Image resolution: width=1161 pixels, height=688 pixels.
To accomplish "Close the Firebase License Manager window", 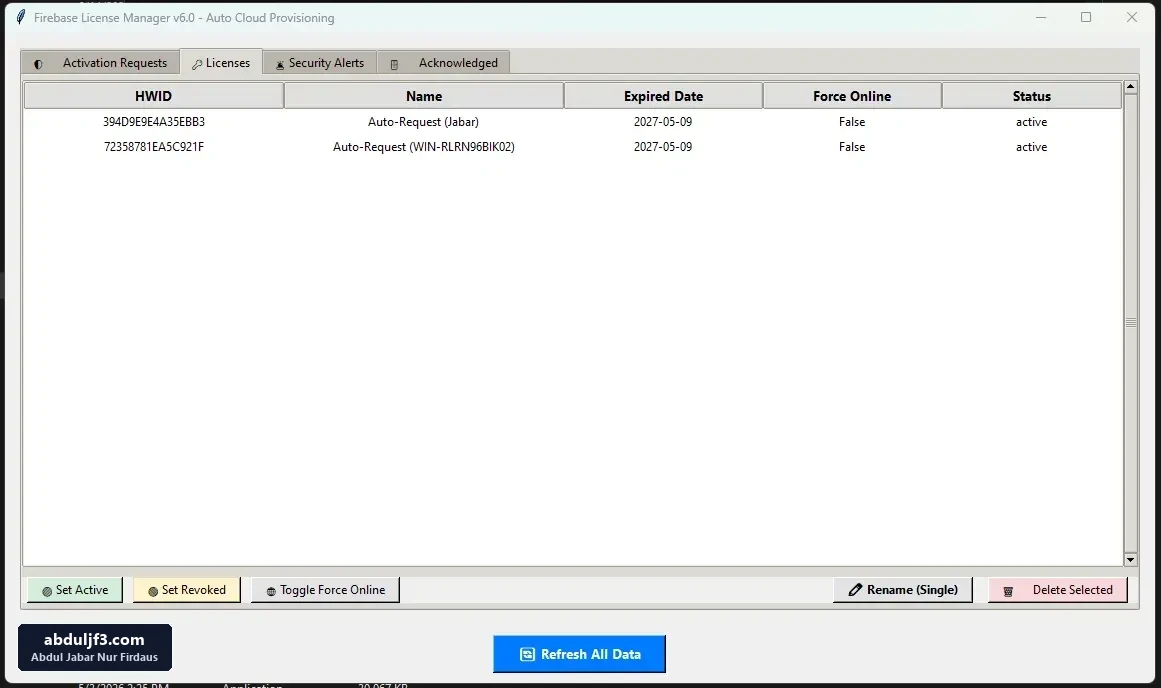I will (x=1131, y=17).
